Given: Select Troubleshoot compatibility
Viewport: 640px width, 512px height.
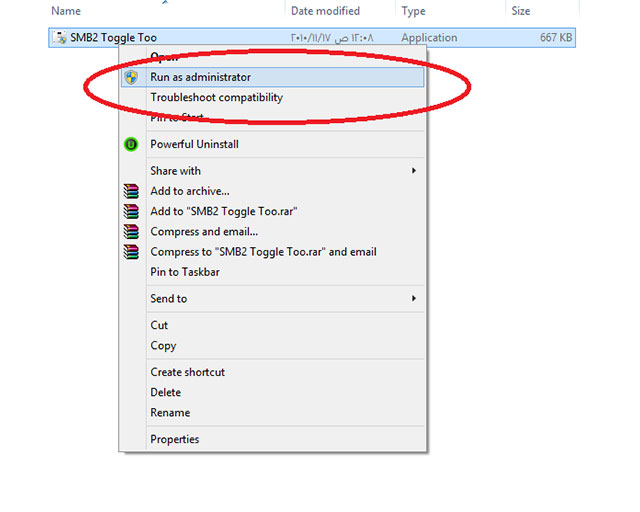Looking at the screenshot, I should click(x=273, y=98).
